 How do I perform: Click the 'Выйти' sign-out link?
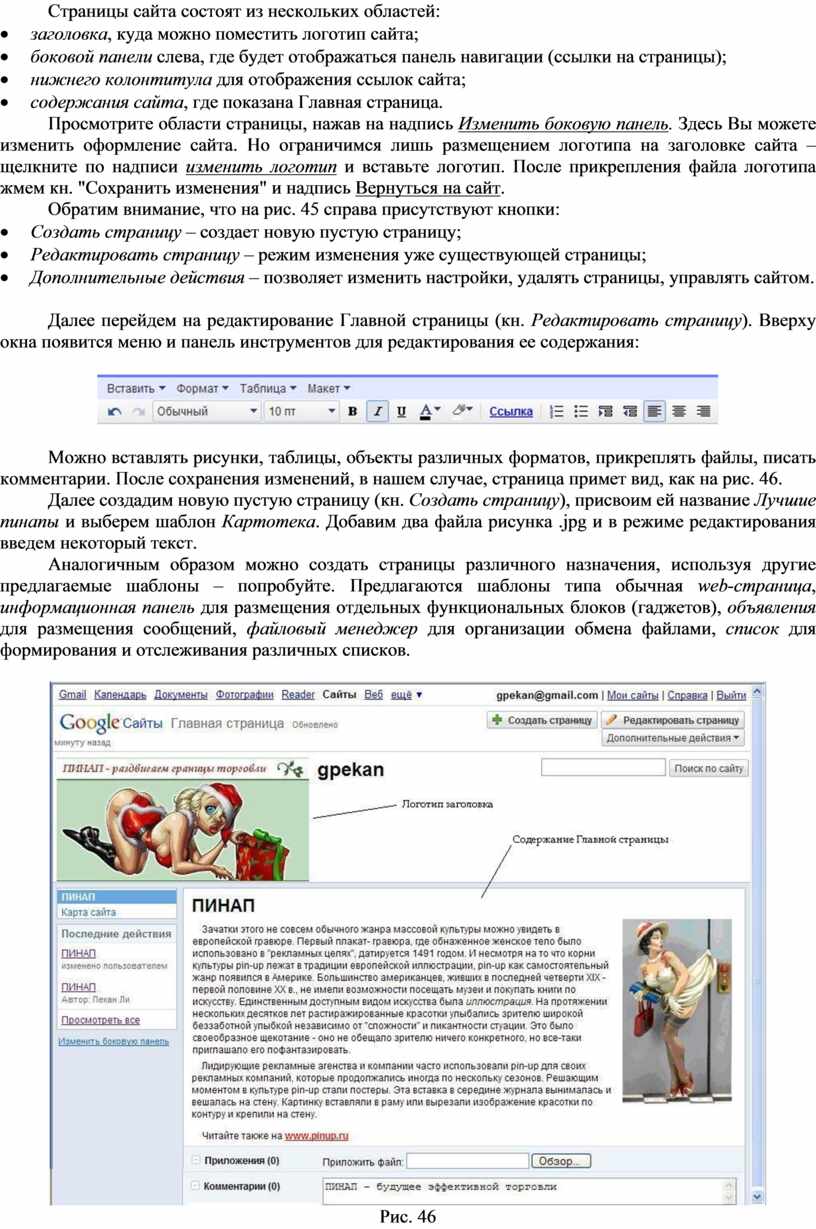click(x=732, y=695)
